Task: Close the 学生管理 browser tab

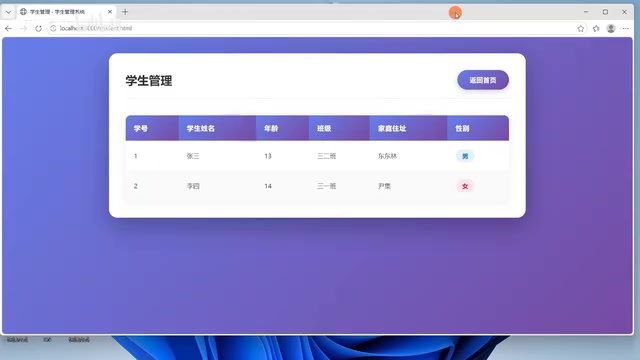Action: [110, 12]
